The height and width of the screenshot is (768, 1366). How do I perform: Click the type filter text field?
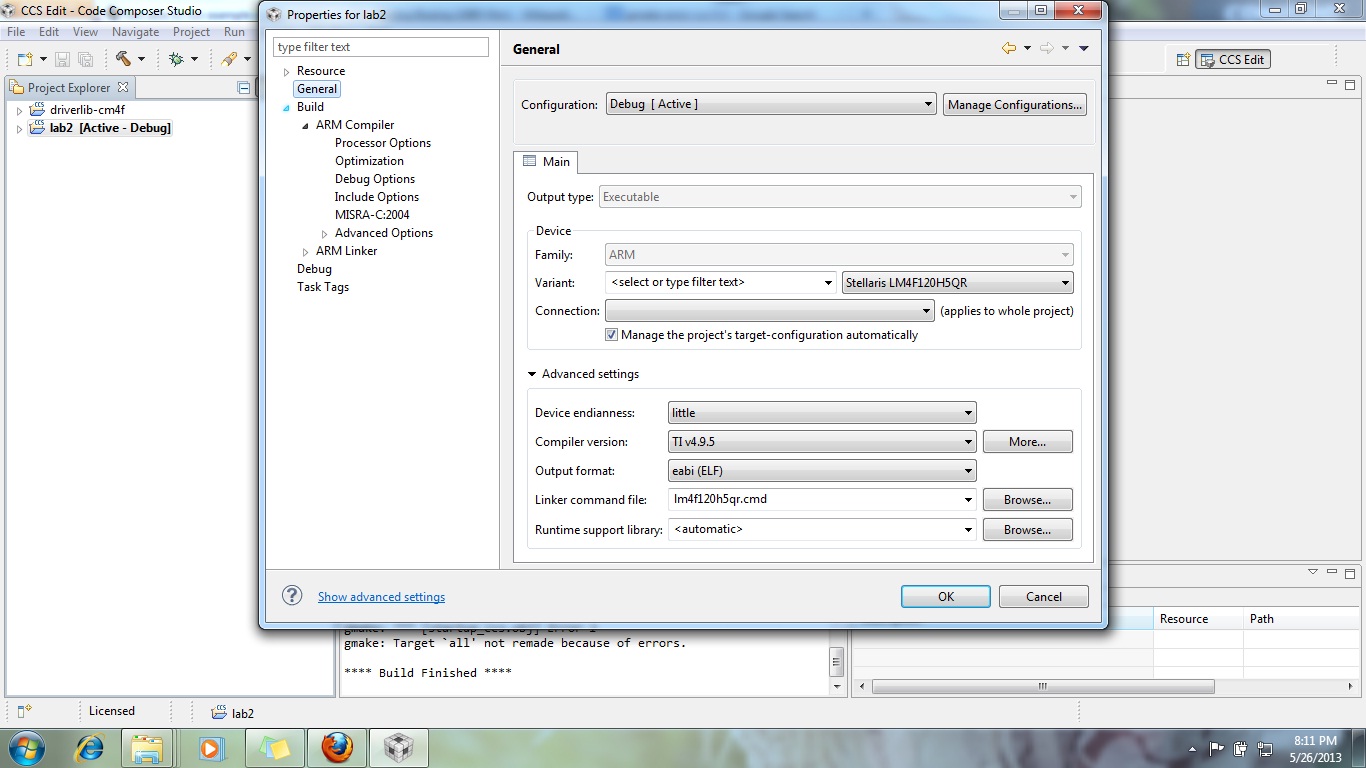pos(381,47)
